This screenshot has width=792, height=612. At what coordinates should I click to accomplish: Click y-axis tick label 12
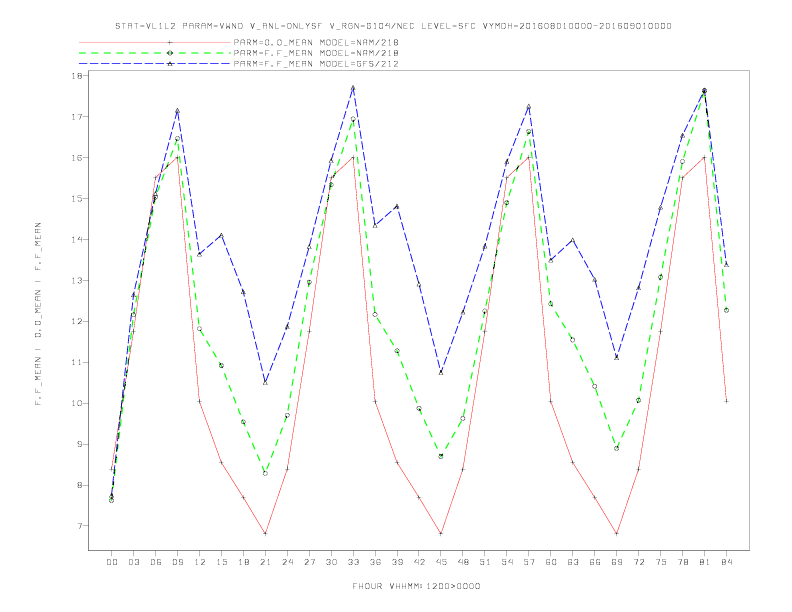click(x=77, y=321)
